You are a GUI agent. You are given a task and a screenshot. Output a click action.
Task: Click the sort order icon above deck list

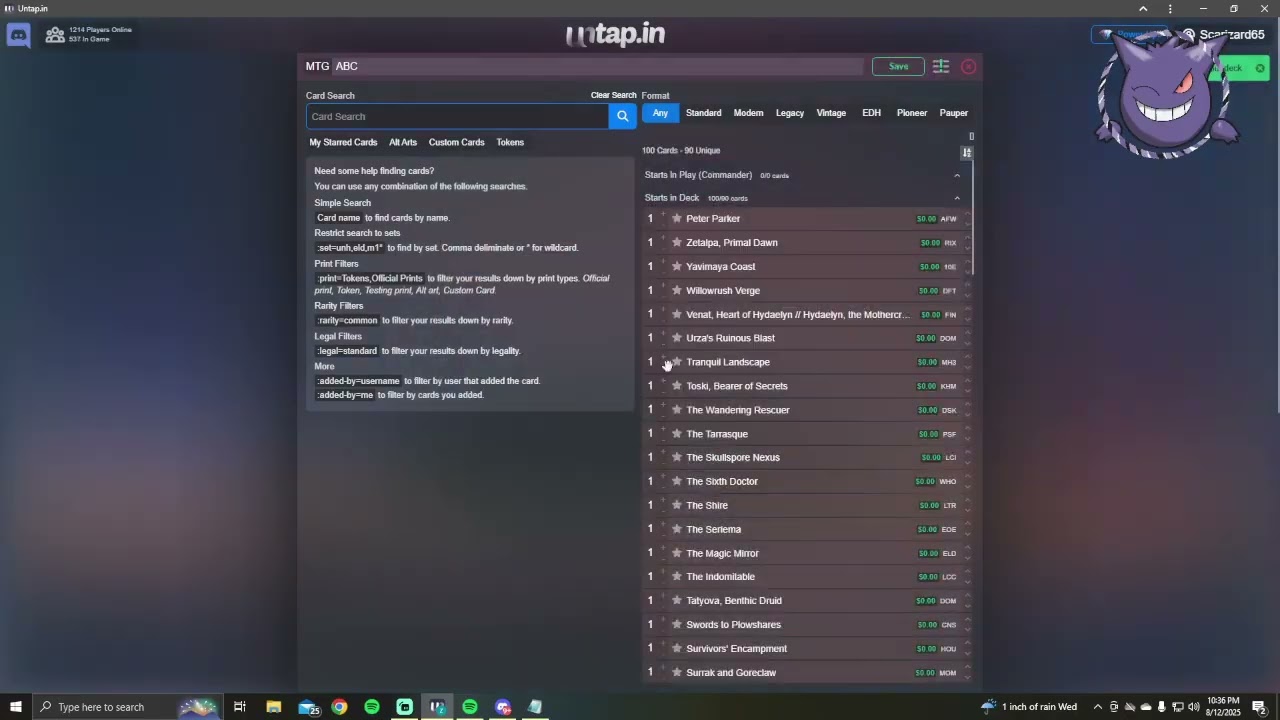point(966,152)
